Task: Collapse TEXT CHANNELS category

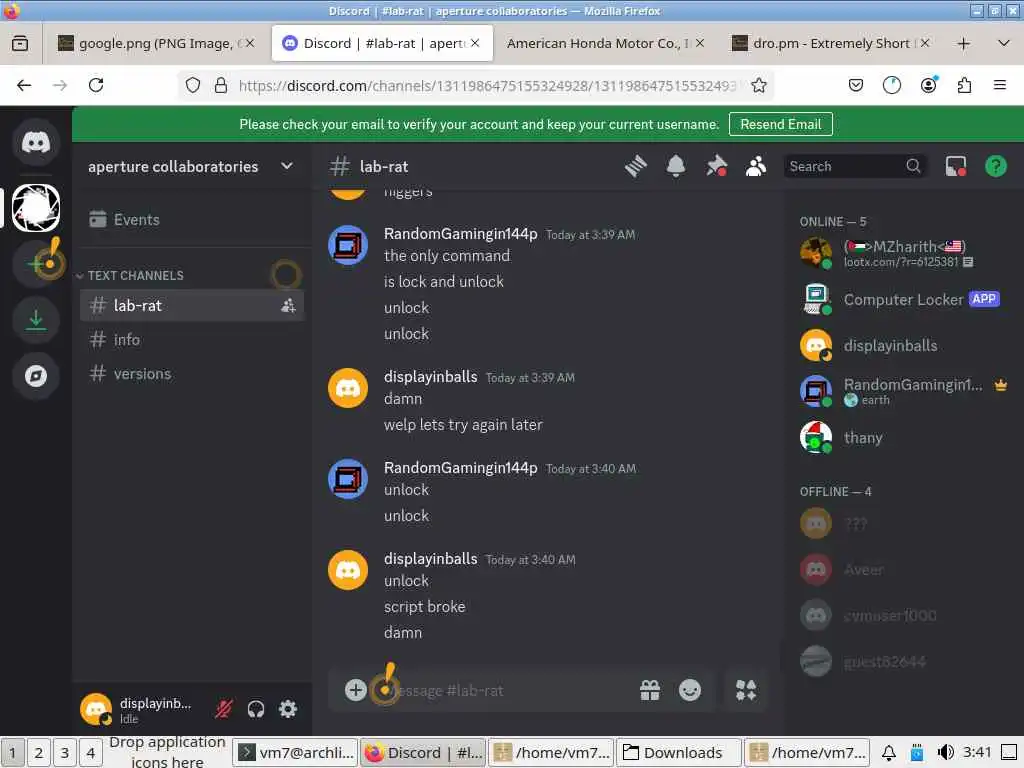Action: tap(136, 276)
